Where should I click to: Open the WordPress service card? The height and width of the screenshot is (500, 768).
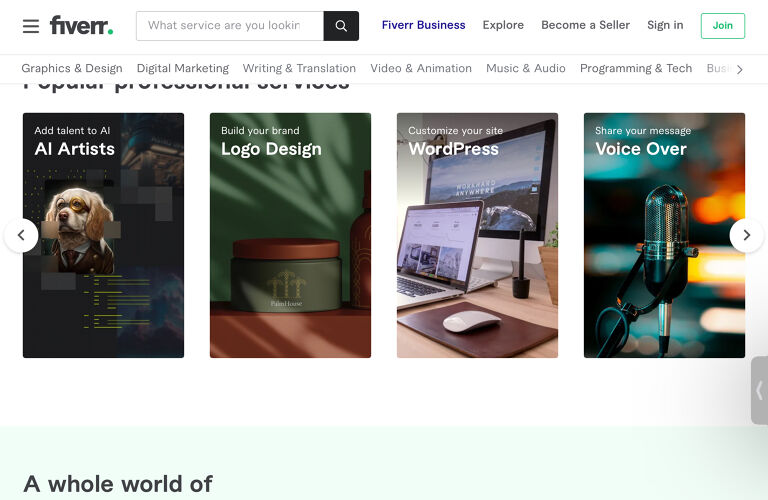(x=478, y=236)
